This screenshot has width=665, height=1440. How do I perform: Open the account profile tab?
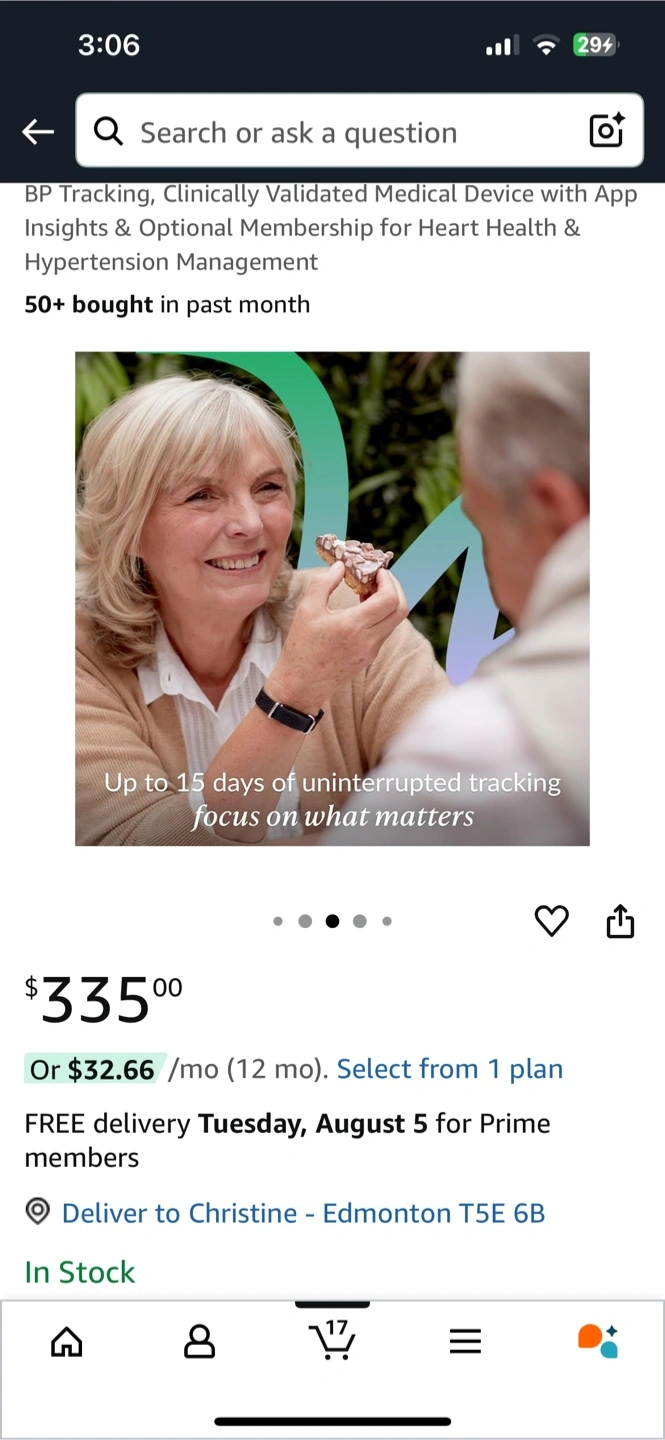pyautogui.click(x=200, y=1341)
